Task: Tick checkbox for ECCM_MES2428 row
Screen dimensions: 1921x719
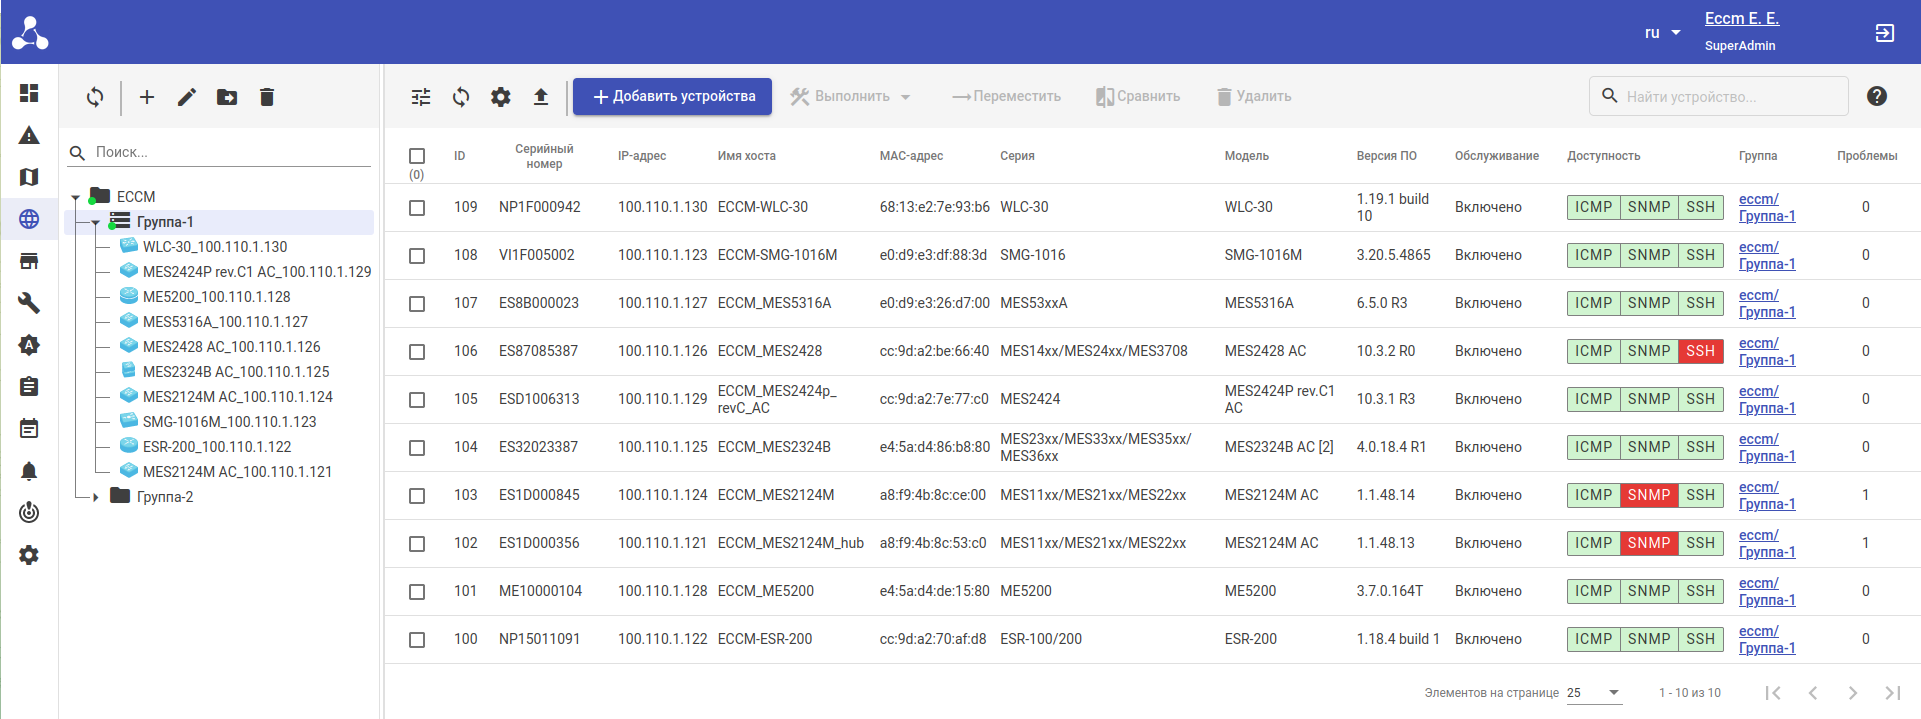Action: (417, 352)
